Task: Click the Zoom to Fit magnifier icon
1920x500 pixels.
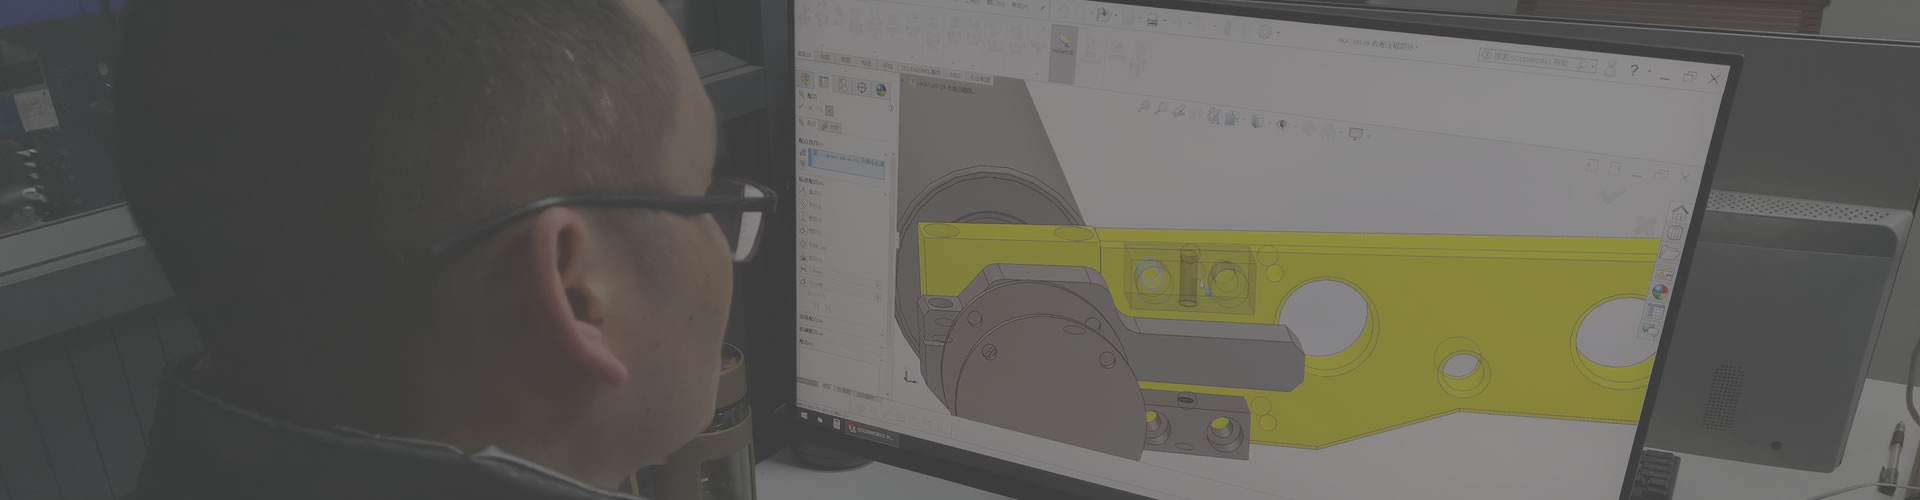Action: coord(1144,105)
